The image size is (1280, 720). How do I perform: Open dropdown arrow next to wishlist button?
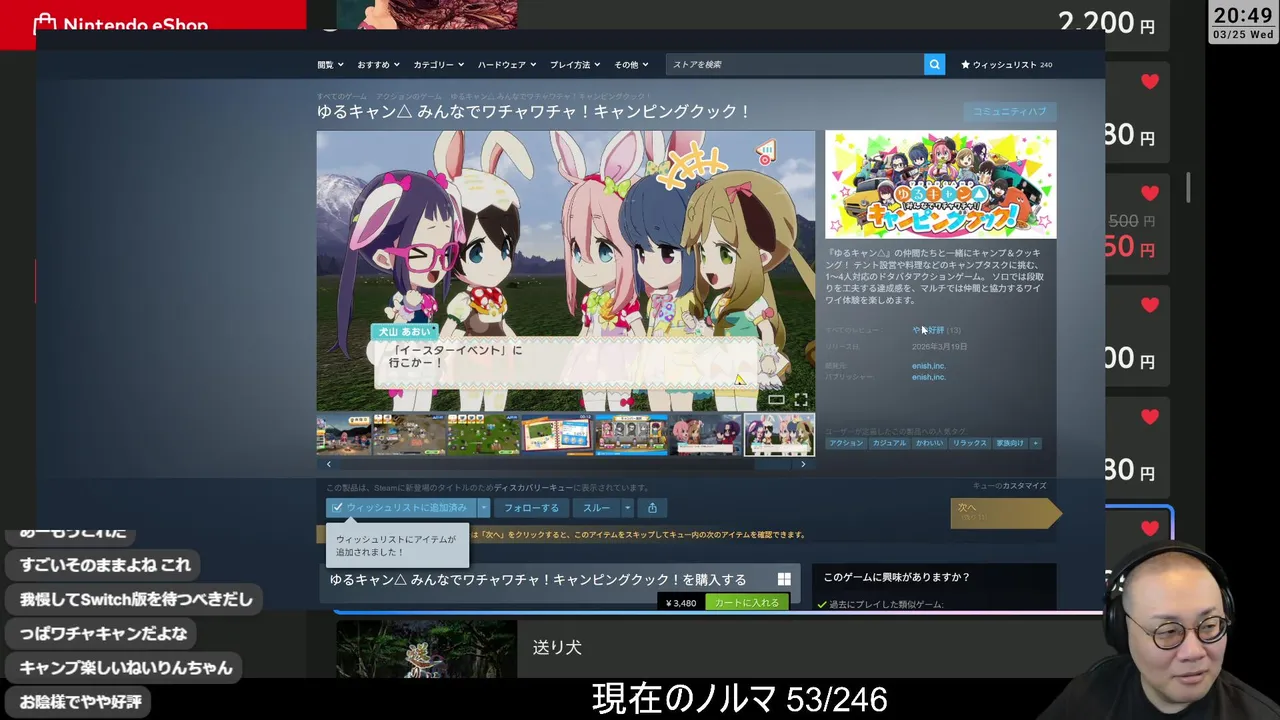484,508
